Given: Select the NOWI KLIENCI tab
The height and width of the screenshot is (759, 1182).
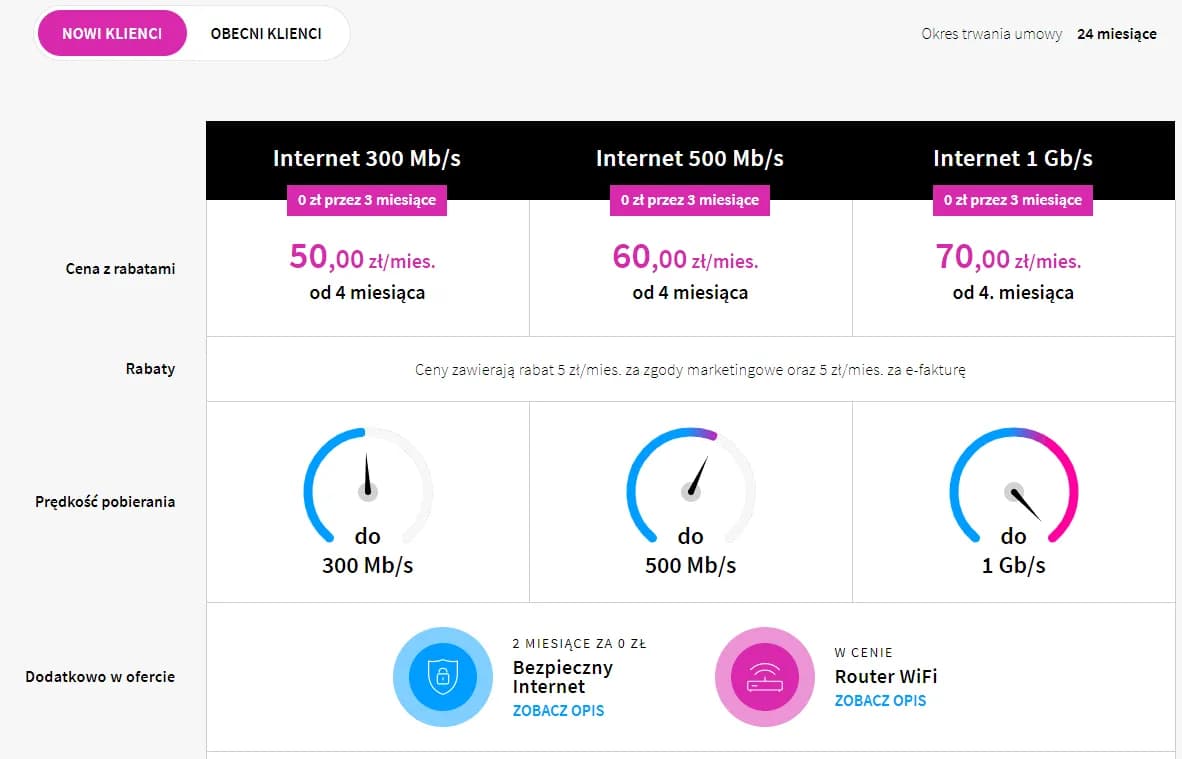Looking at the screenshot, I should coord(112,32).
